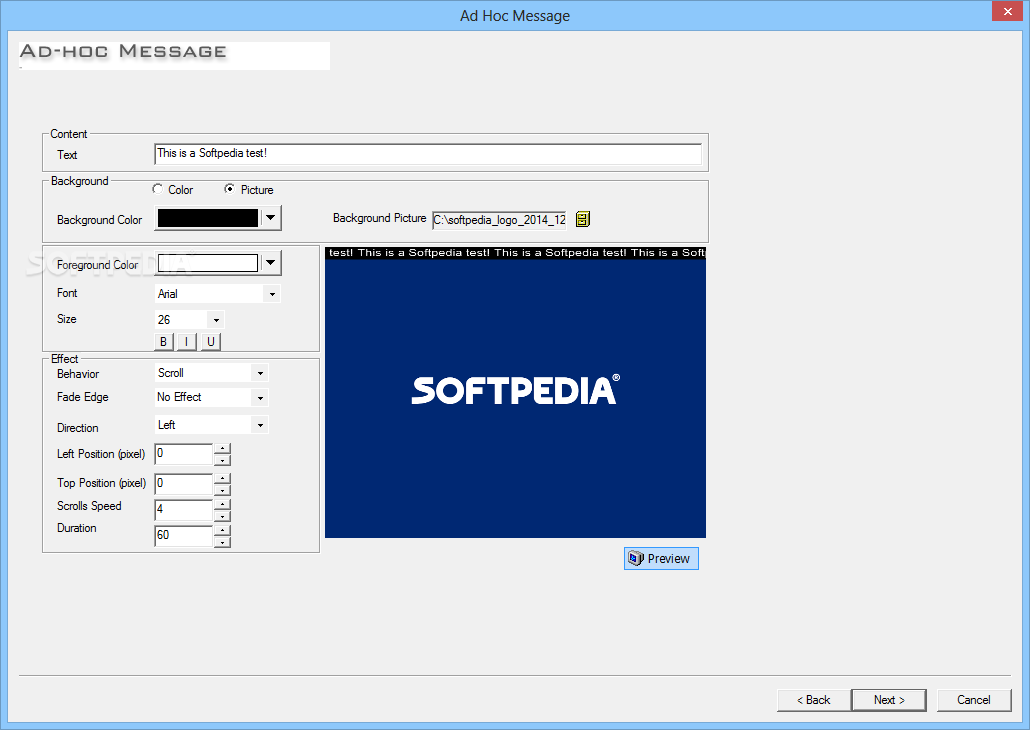1030x730 pixels.
Task: Click the Duration input field
Action: pyautogui.click(x=184, y=536)
